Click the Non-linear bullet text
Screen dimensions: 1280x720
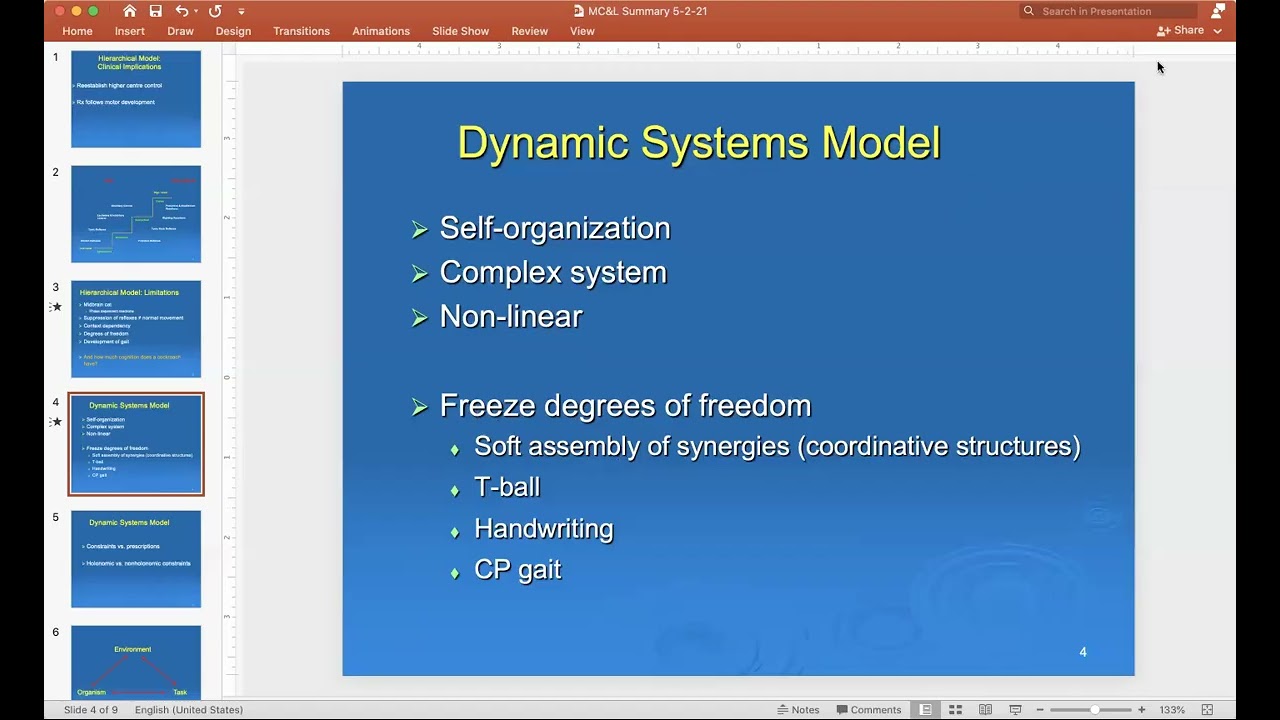tap(511, 316)
